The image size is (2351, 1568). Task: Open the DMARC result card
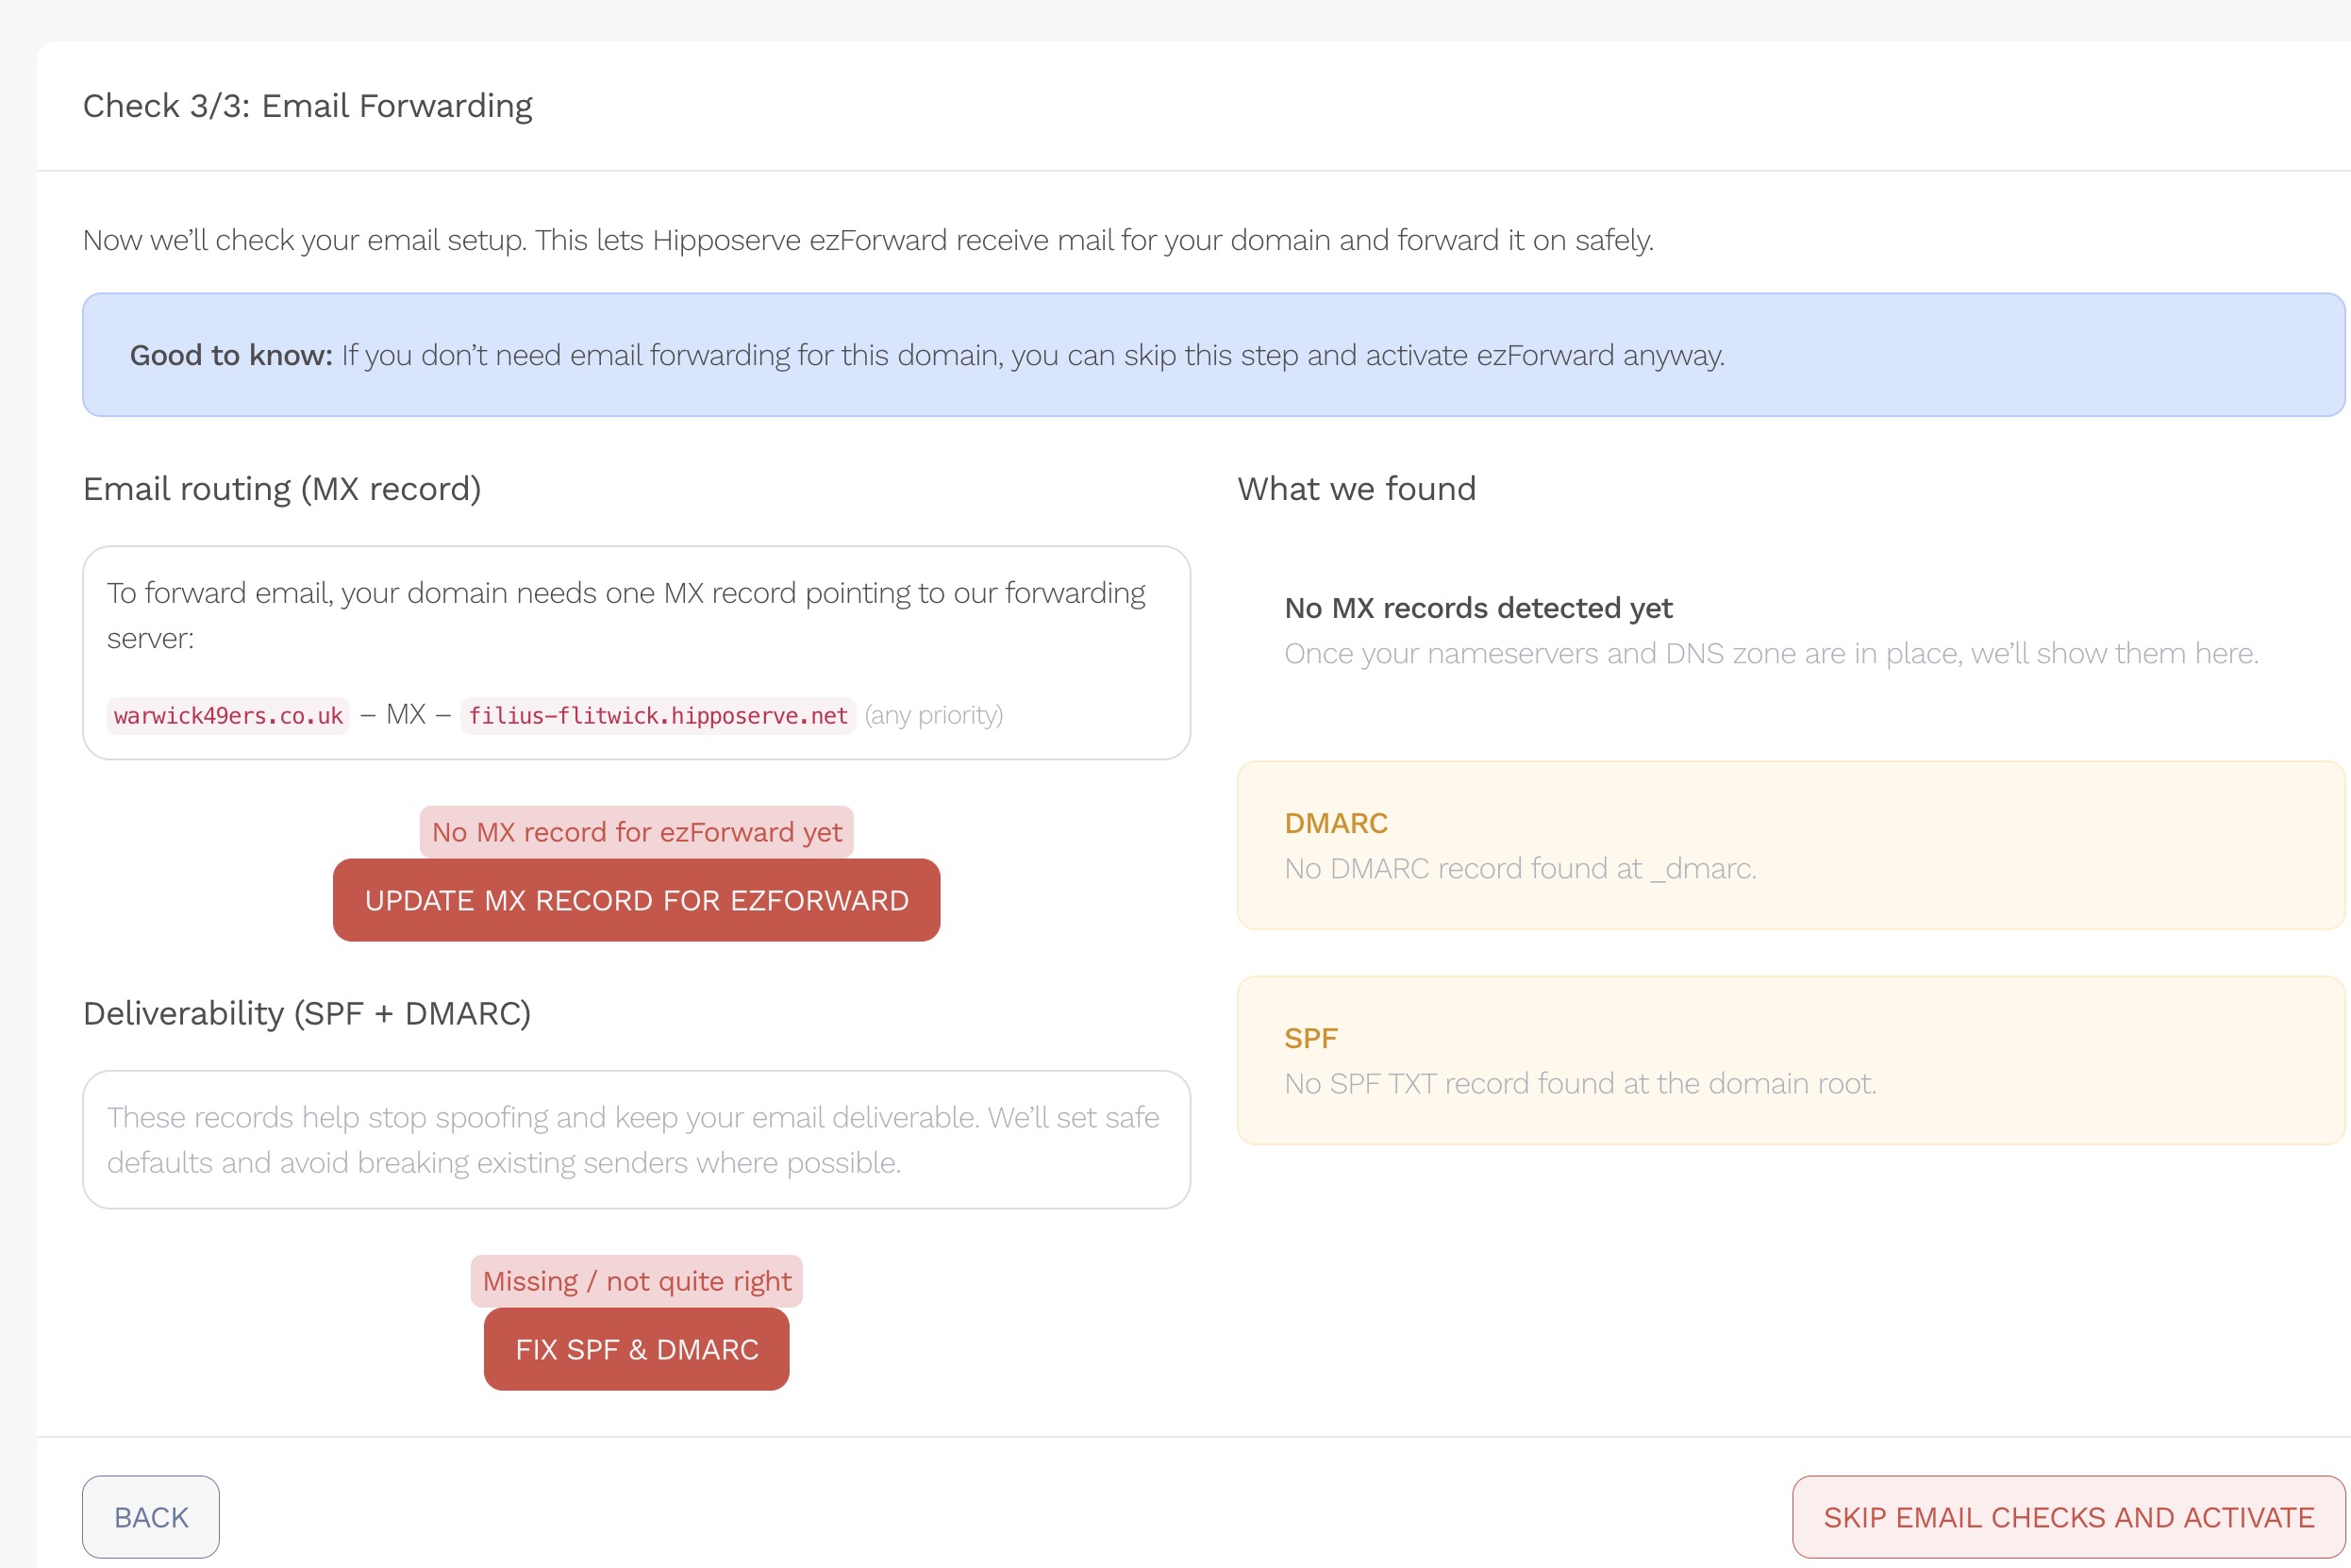pyautogui.click(x=1790, y=845)
